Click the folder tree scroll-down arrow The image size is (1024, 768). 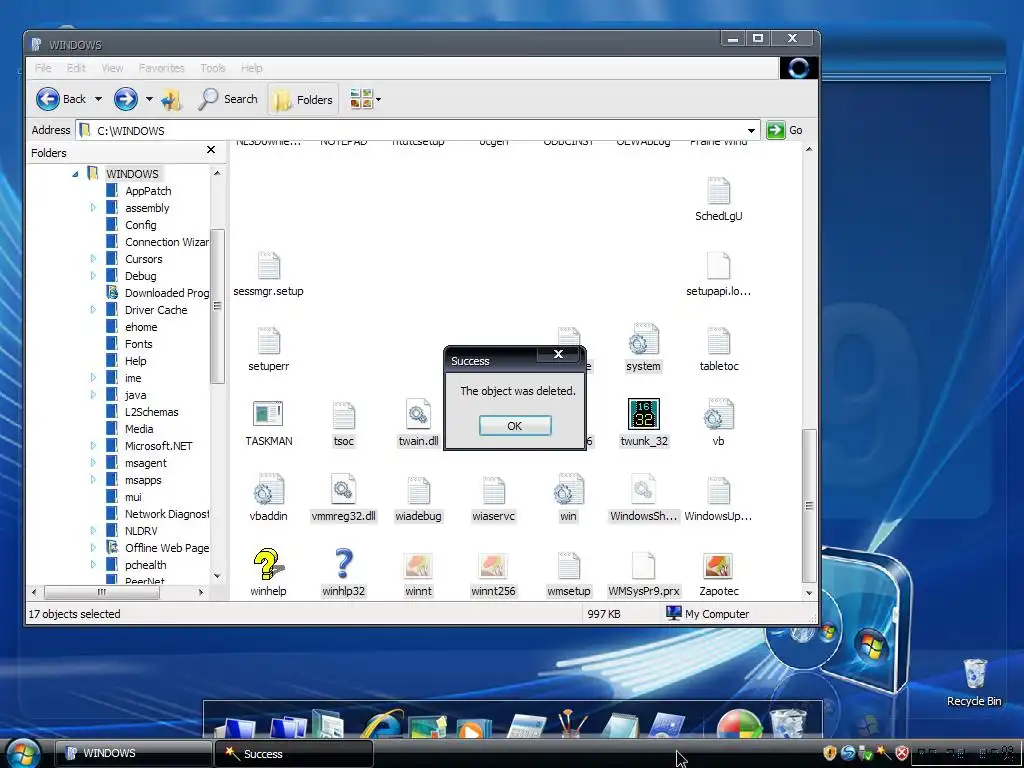click(x=217, y=576)
